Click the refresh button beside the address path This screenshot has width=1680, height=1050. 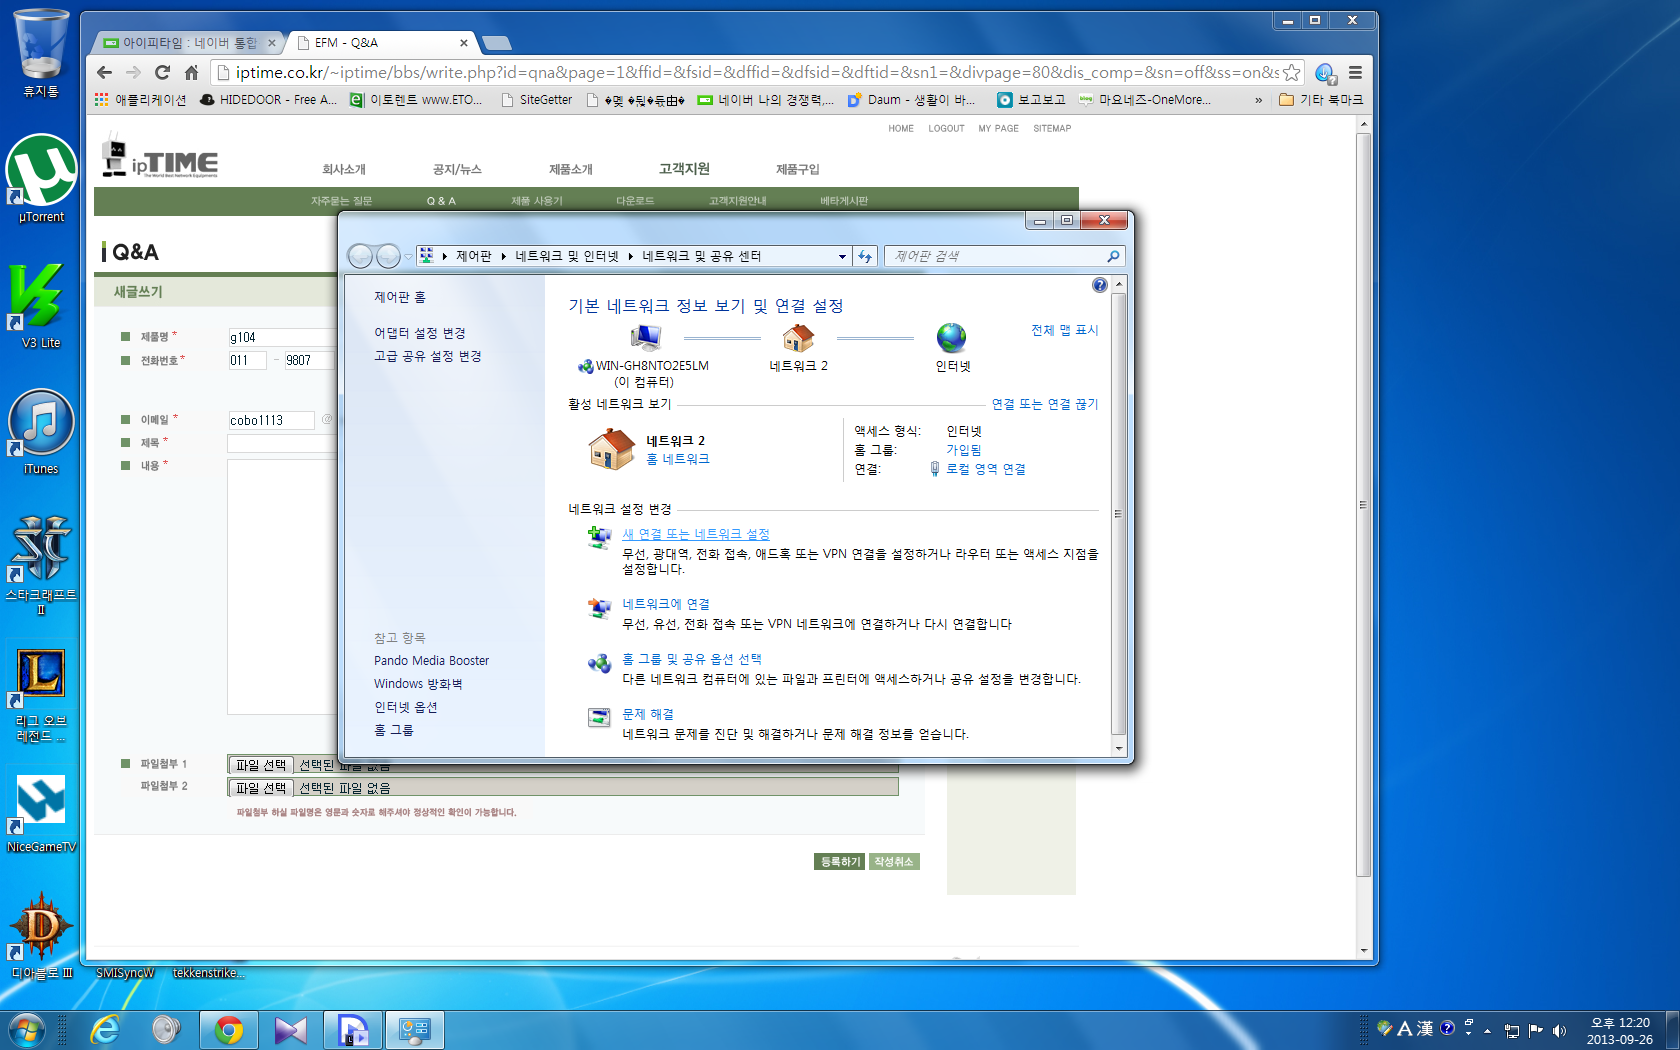coord(865,256)
